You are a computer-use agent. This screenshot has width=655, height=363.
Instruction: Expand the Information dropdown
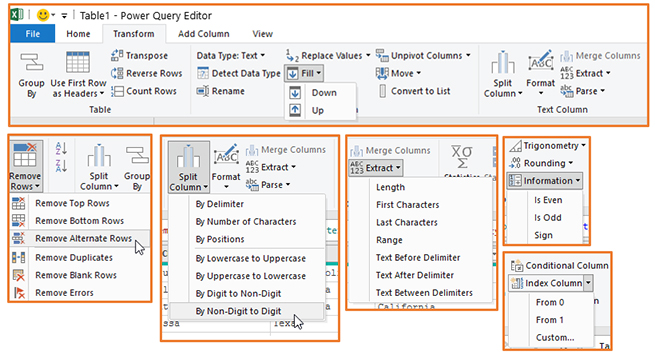545,180
